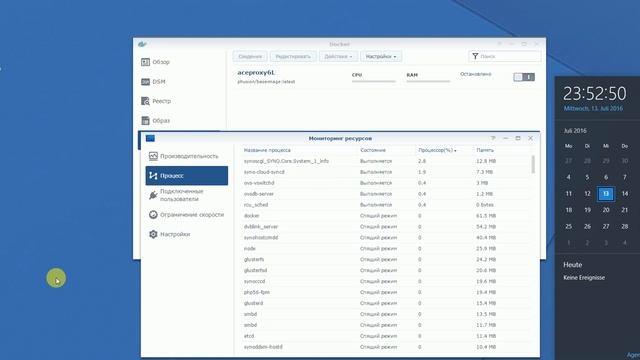
Task: Open Обзор in the Docker sidebar
Action: (155, 62)
